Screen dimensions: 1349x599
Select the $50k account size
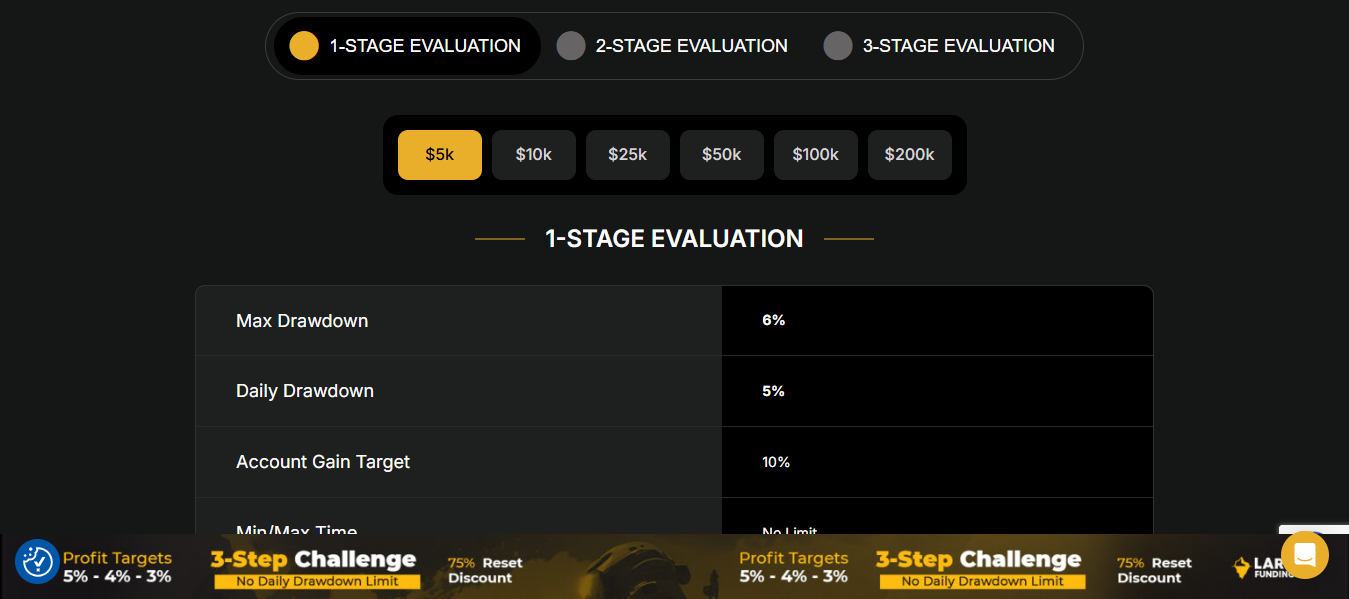click(722, 155)
